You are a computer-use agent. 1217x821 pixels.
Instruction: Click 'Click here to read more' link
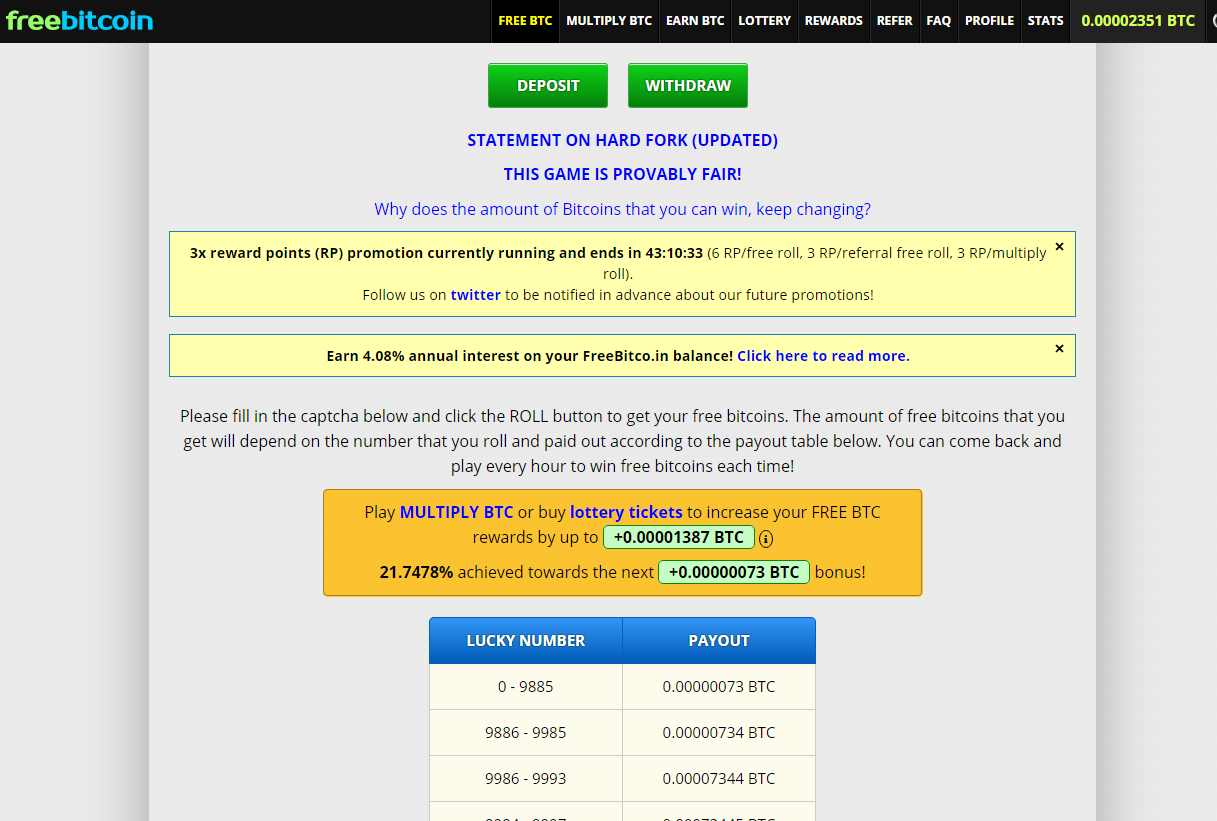[x=823, y=356]
